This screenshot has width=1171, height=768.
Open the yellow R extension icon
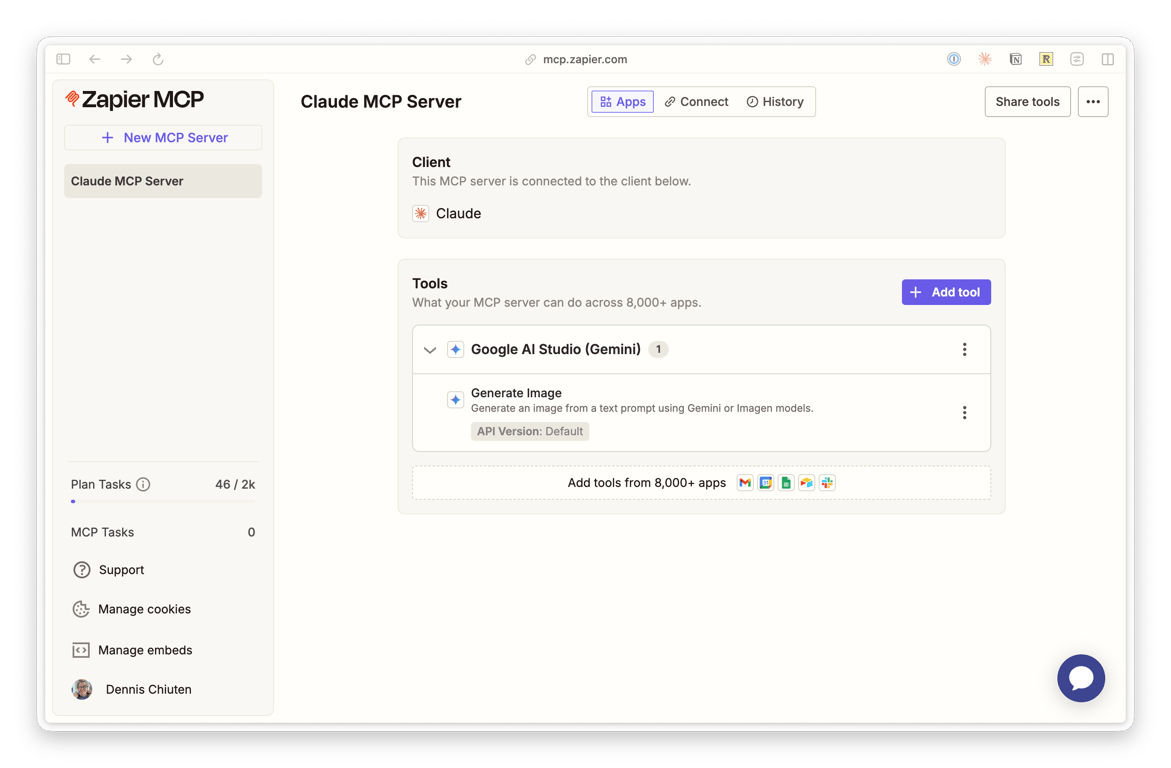tap(1046, 59)
